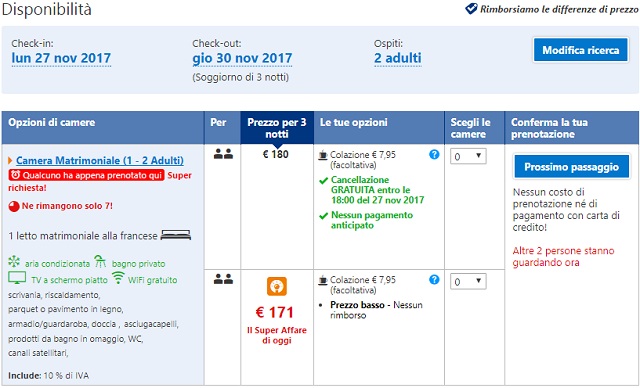Viewport: 640px width, 388px height.
Task: Click the free WiFi signal icon
Action: tap(118, 278)
